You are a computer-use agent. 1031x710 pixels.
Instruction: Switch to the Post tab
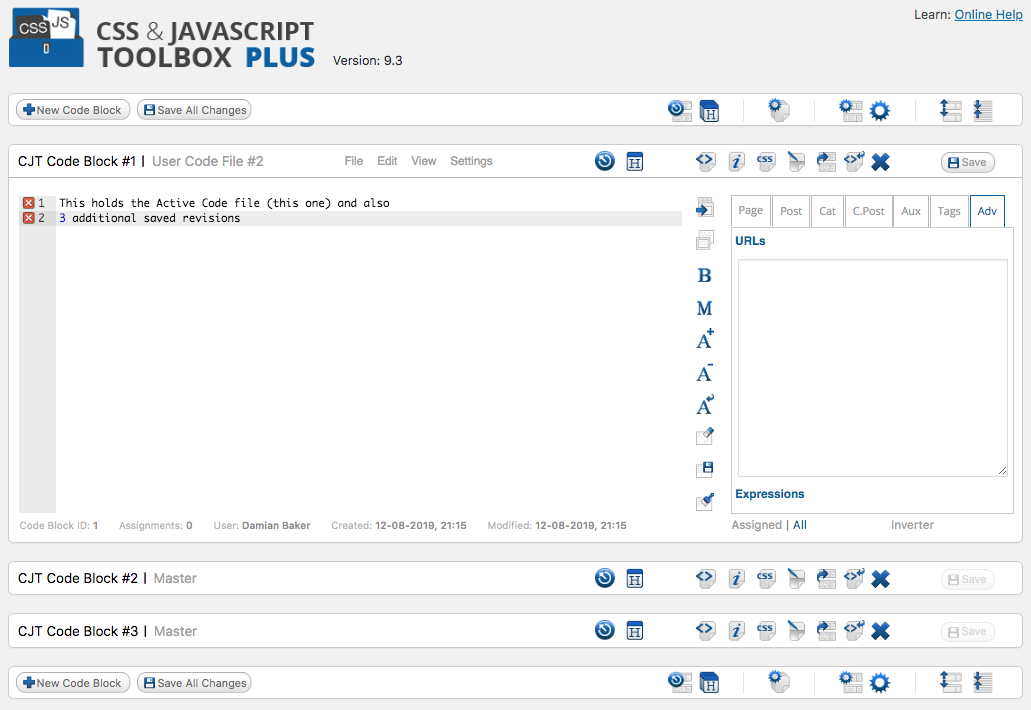790,211
